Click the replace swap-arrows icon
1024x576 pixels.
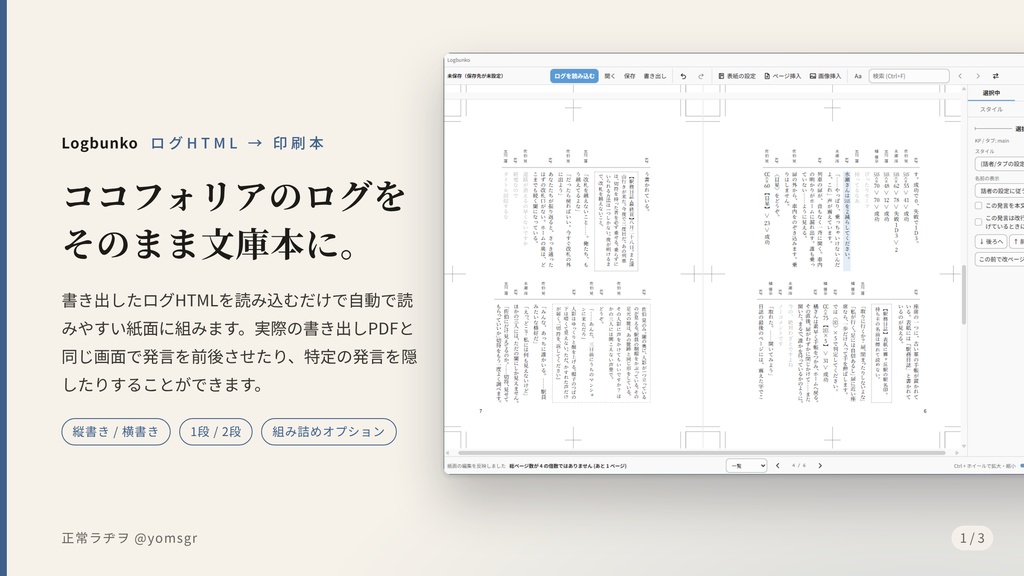[995, 76]
